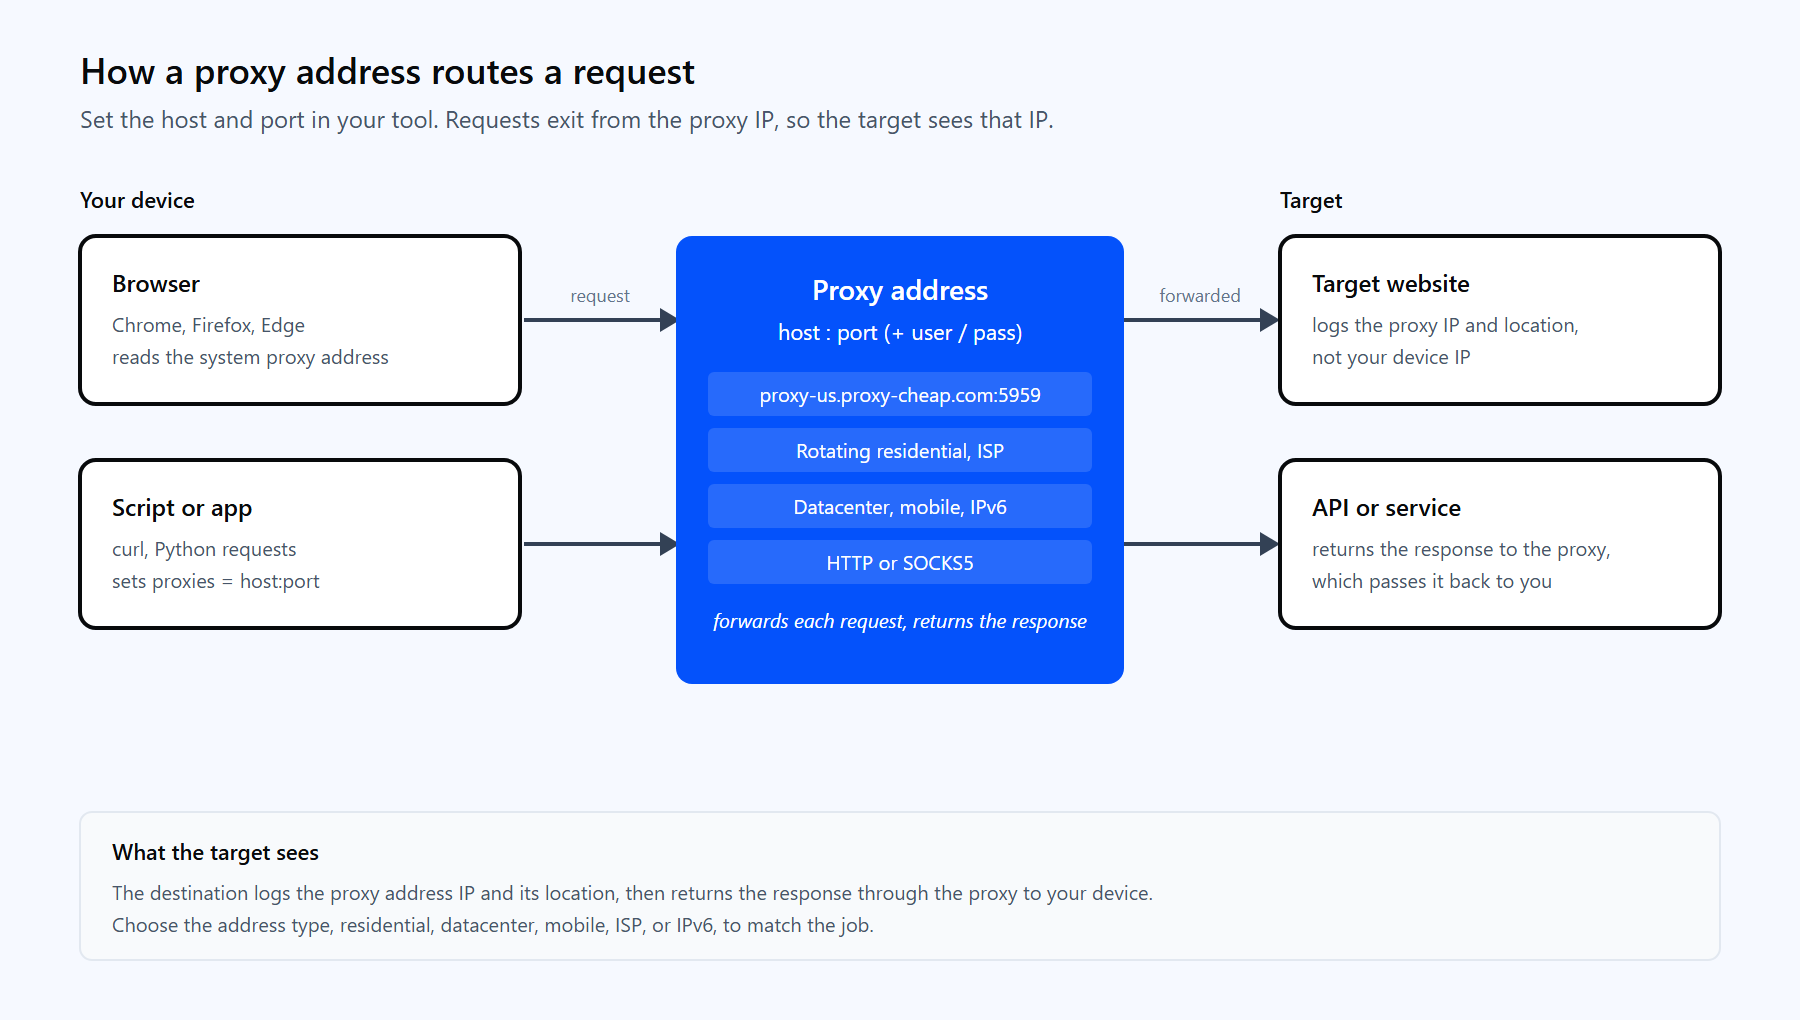This screenshot has width=1800, height=1020.
Task: Click 'returns the response to the proxy,' line
Action: [1461, 549]
